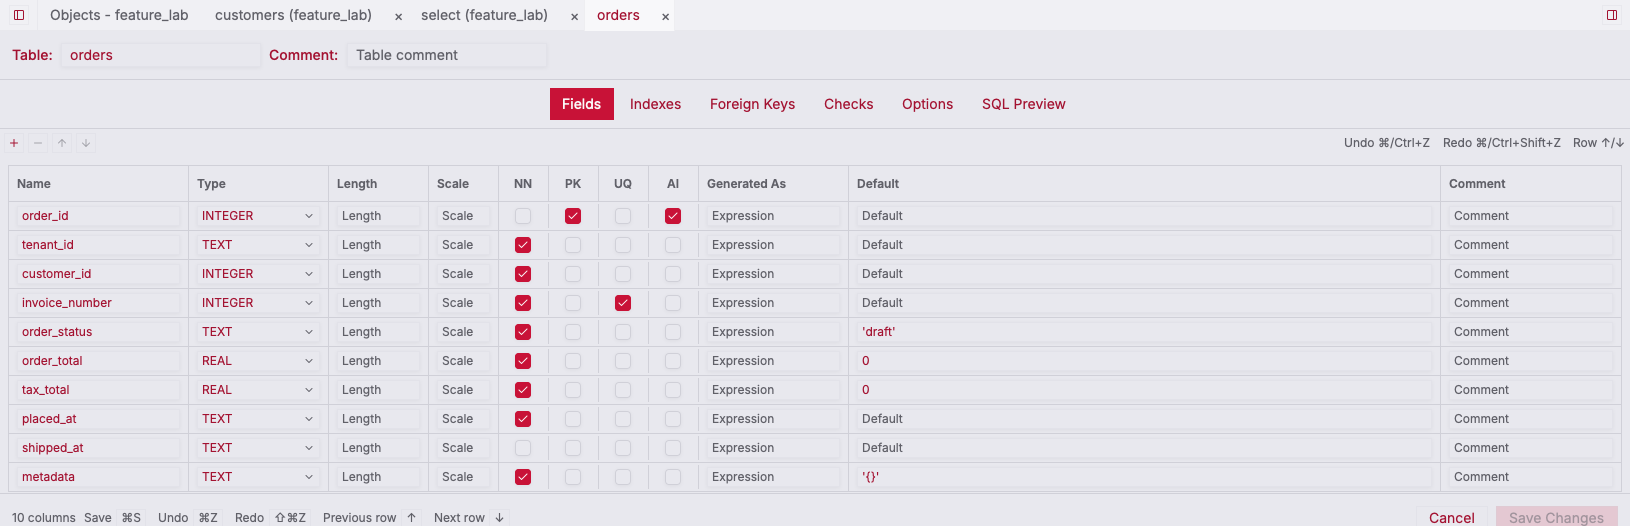Enable NN for shipped_at
The height and width of the screenshot is (526, 1630).
click(x=523, y=448)
